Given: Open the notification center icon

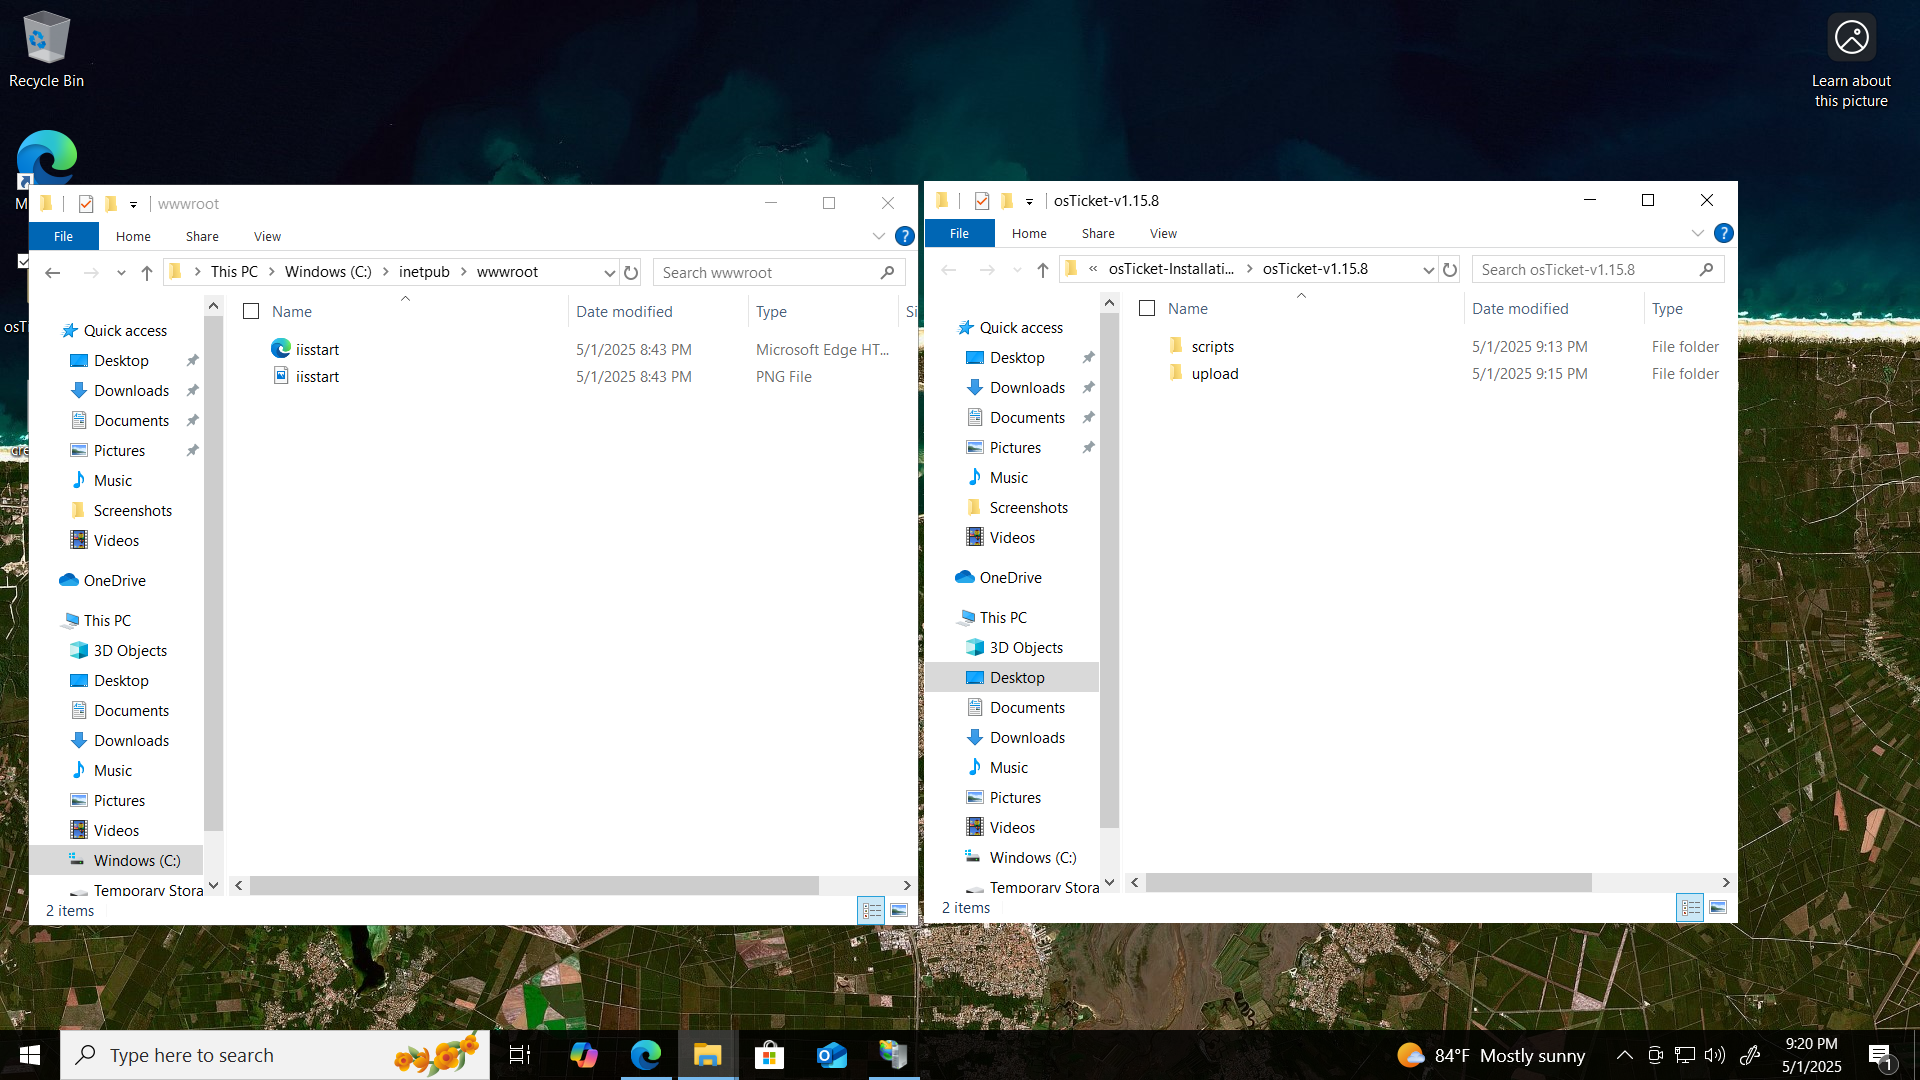Looking at the screenshot, I should tap(1880, 1055).
